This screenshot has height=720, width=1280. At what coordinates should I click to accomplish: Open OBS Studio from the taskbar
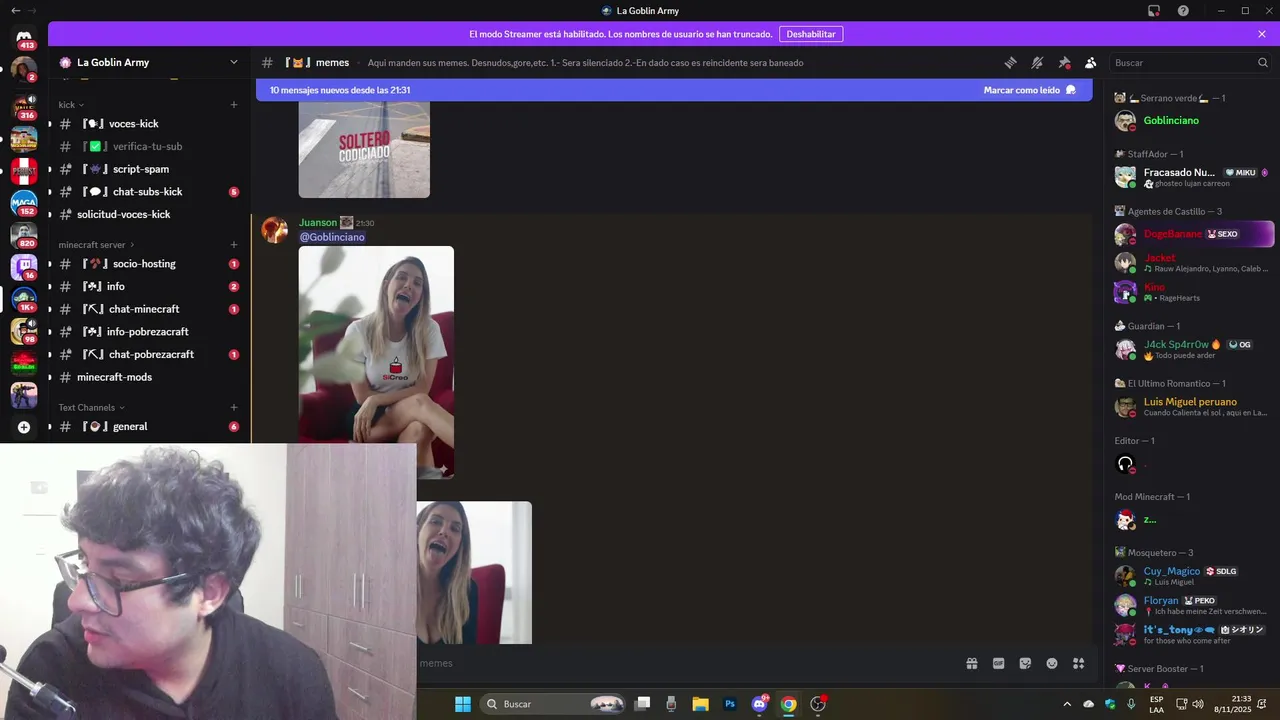[818, 704]
